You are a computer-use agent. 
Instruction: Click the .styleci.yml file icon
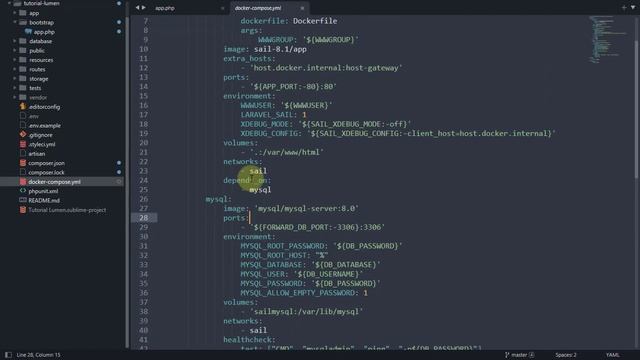[23, 144]
